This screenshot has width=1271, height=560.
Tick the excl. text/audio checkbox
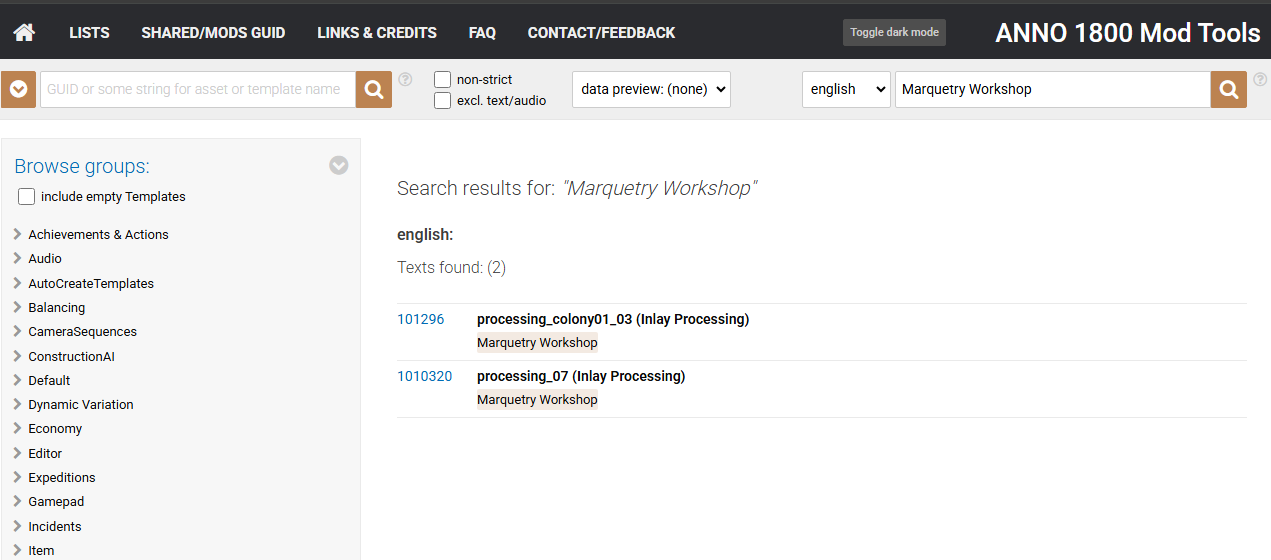[442, 100]
